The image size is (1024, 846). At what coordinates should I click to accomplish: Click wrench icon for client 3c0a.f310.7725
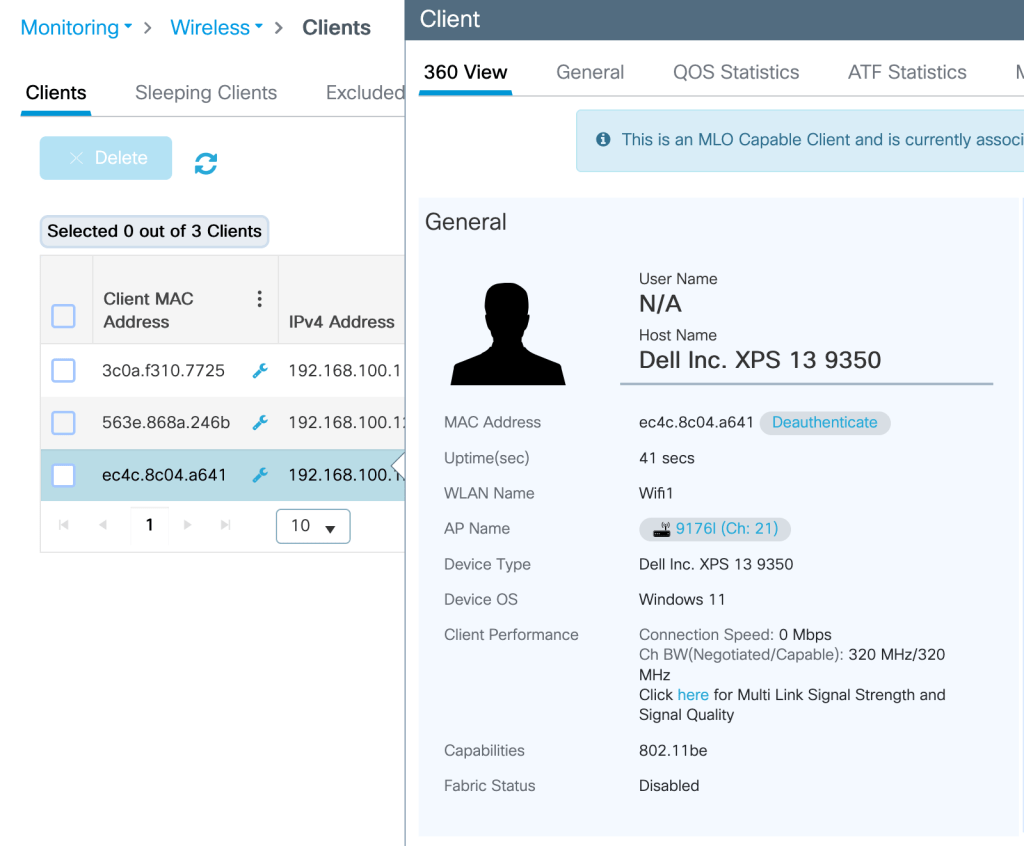tap(260, 371)
